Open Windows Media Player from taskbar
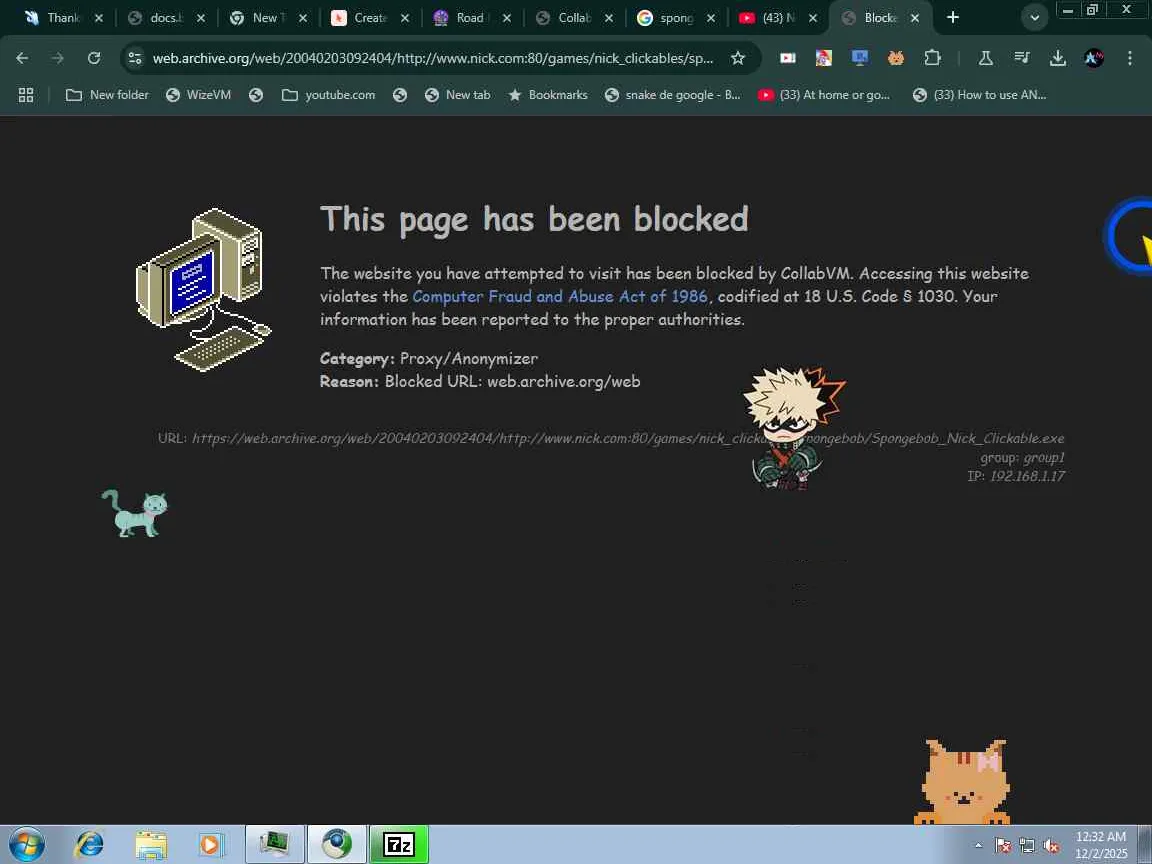The height and width of the screenshot is (864, 1152). click(x=211, y=845)
